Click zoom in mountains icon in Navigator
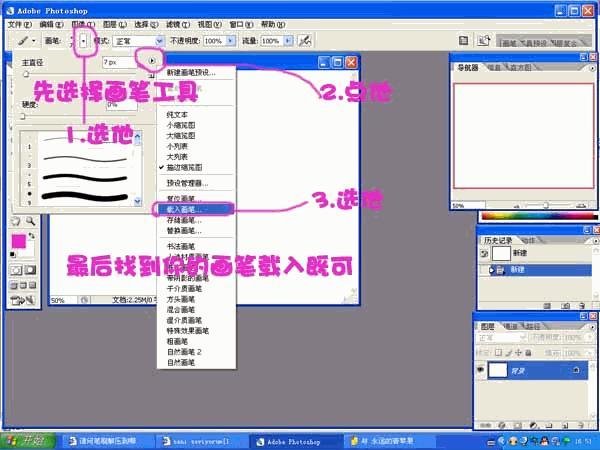Viewport: 600px width, 450px height. [581, 206]
